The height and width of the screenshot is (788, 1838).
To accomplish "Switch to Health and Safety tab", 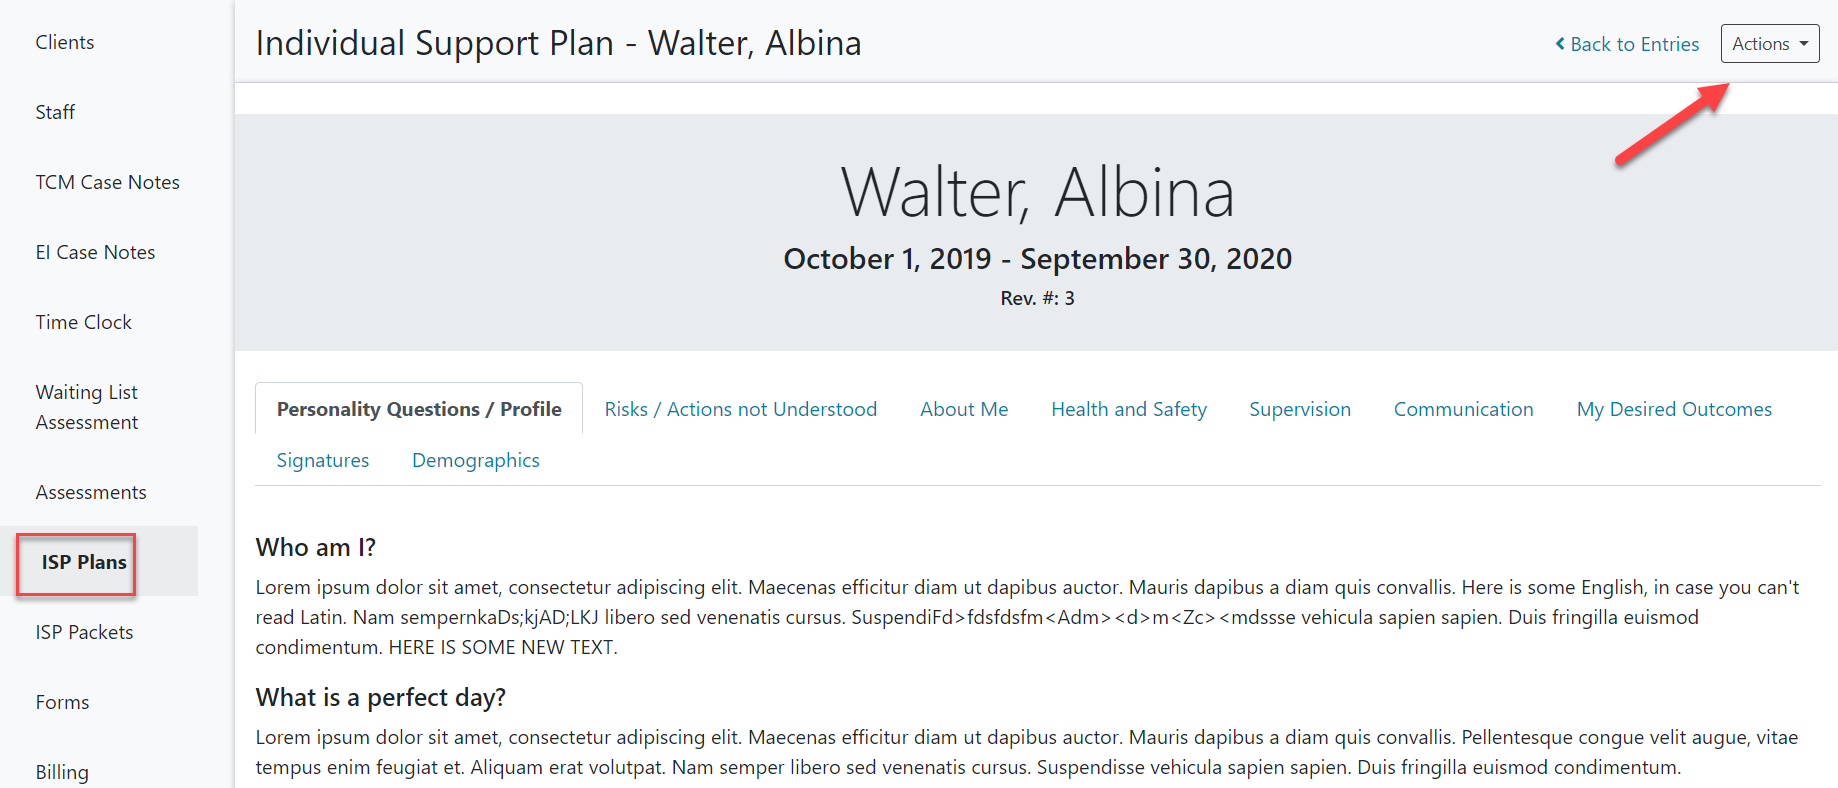I will pos(1129,409).
